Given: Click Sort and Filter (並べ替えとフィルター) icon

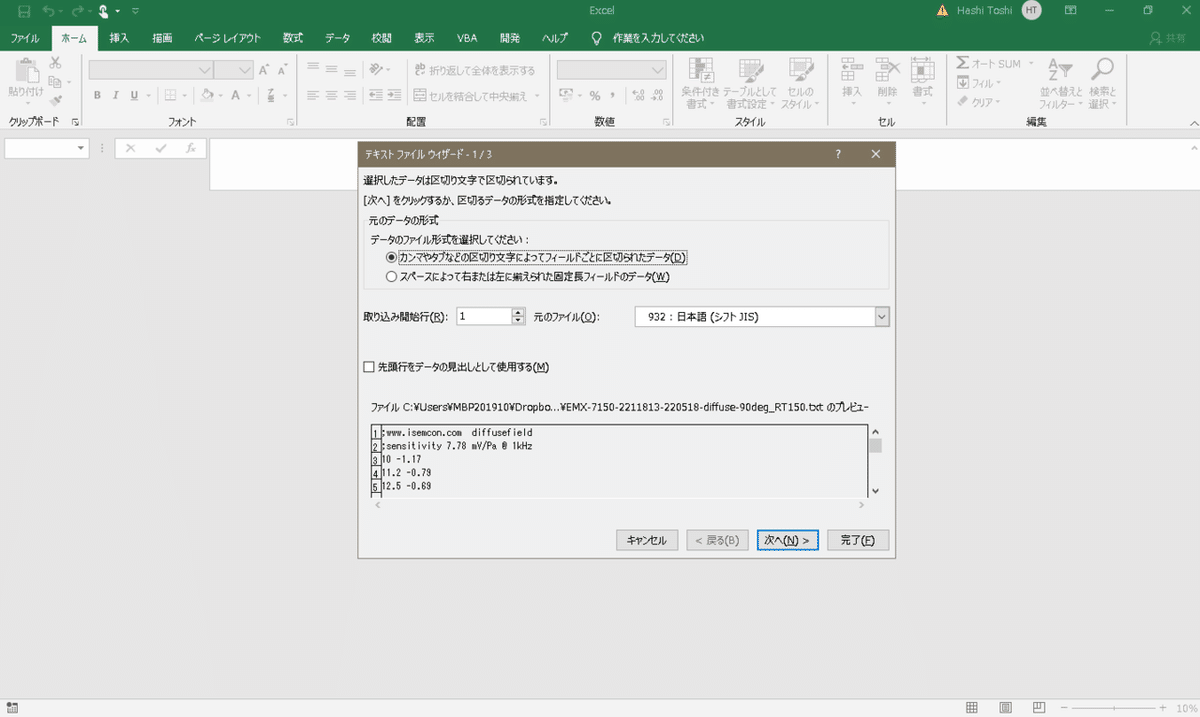Looking at the screenshot, I should [x=1060, y=69].
